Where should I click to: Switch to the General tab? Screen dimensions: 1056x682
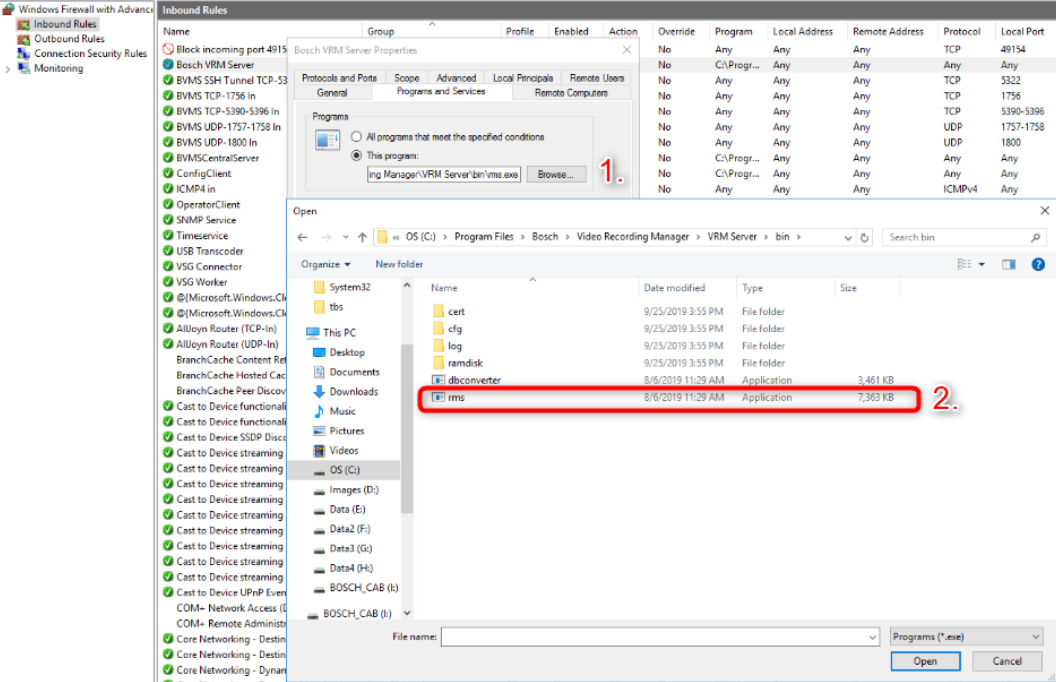click(332, 93)
